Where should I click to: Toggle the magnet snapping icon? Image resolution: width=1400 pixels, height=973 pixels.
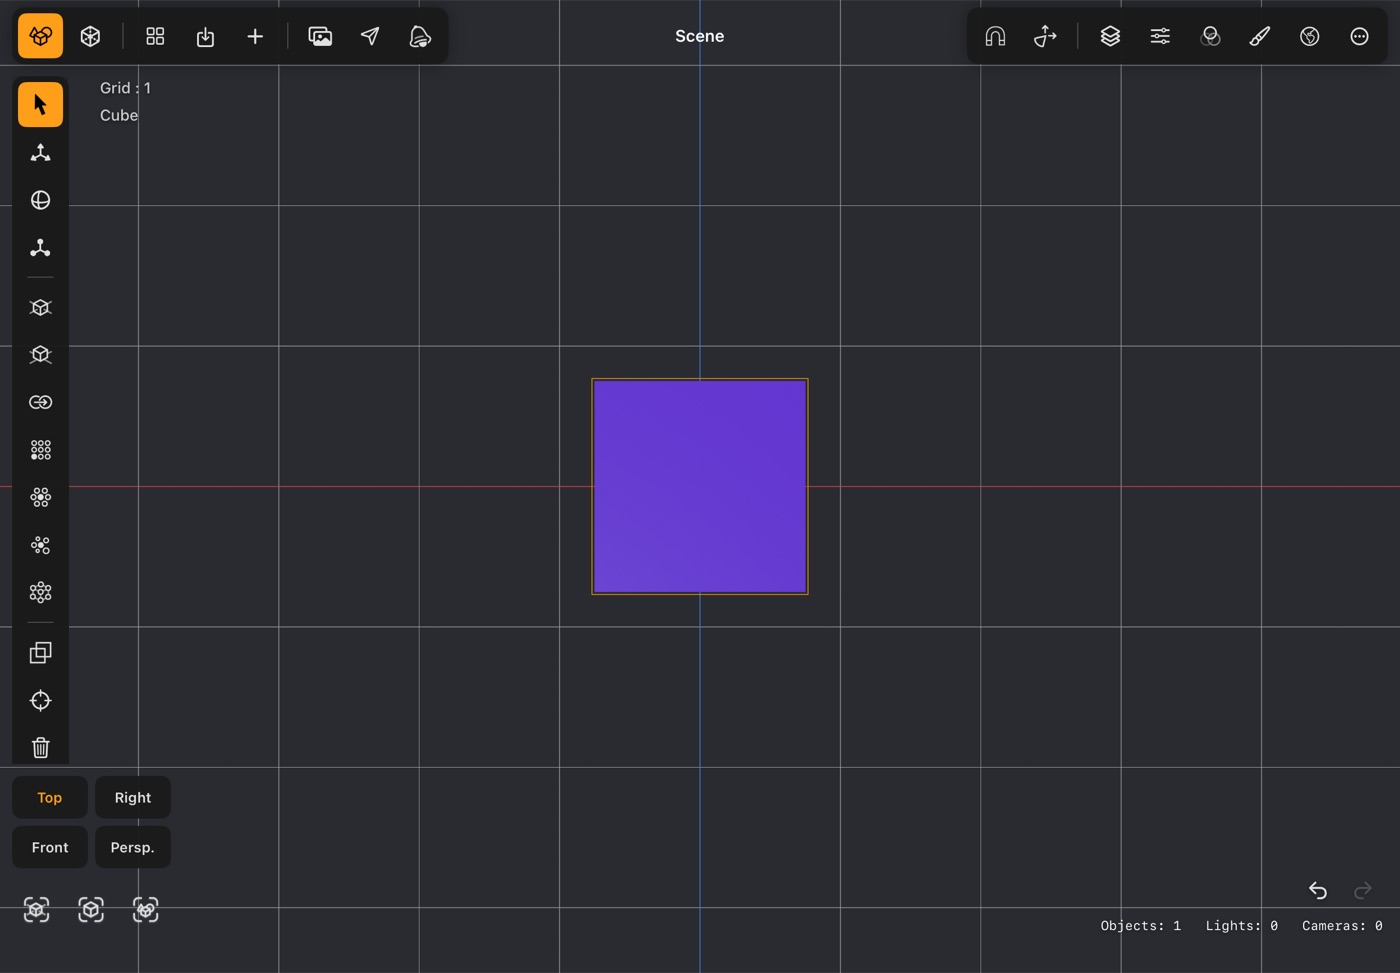tap(995, 36)
